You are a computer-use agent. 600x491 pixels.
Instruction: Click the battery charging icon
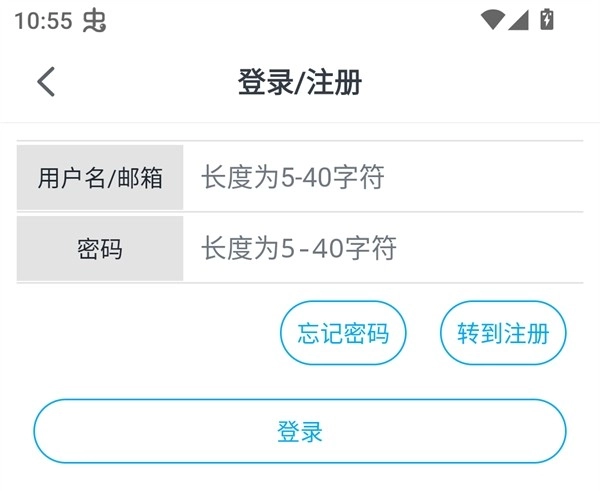[547, 19]
